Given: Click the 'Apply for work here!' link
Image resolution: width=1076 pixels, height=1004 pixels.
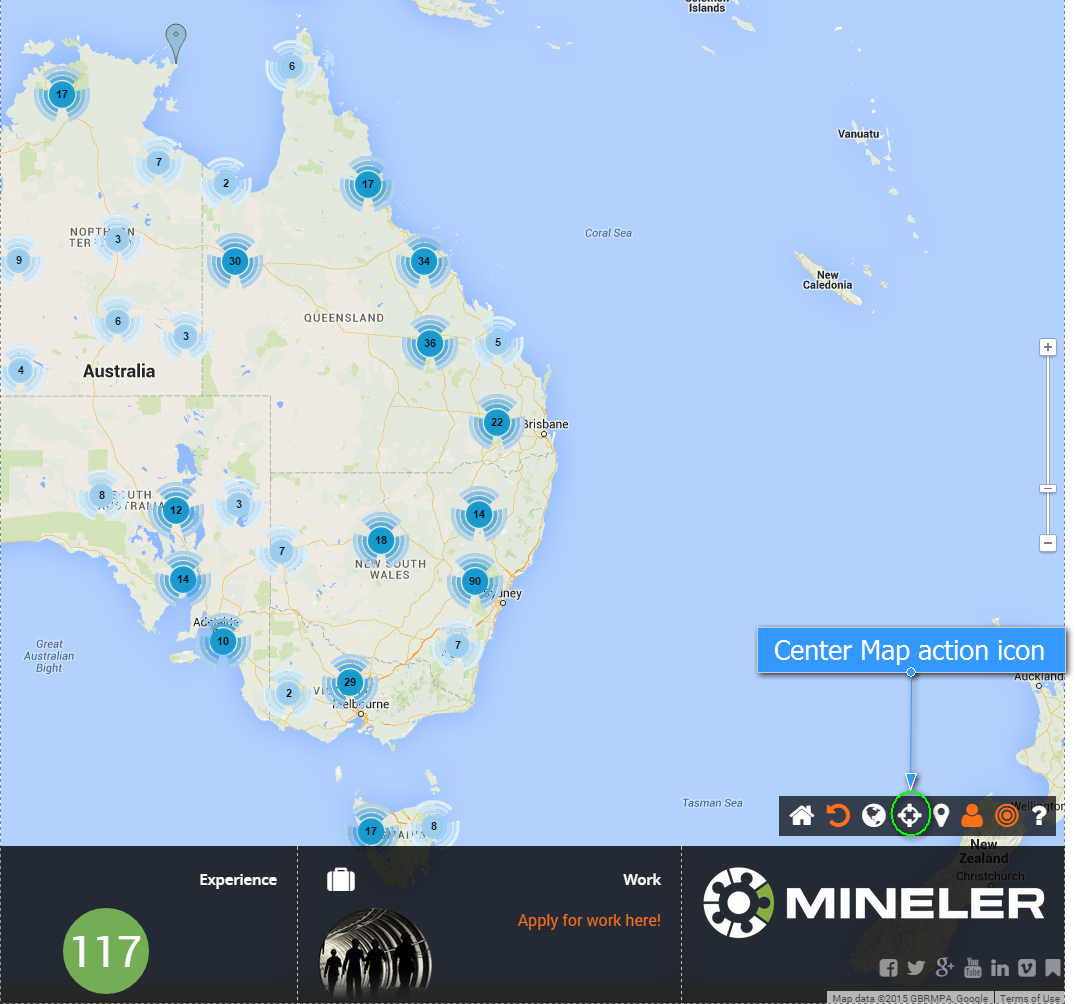Looking at the screenshot, I should (x=589, y=920).
